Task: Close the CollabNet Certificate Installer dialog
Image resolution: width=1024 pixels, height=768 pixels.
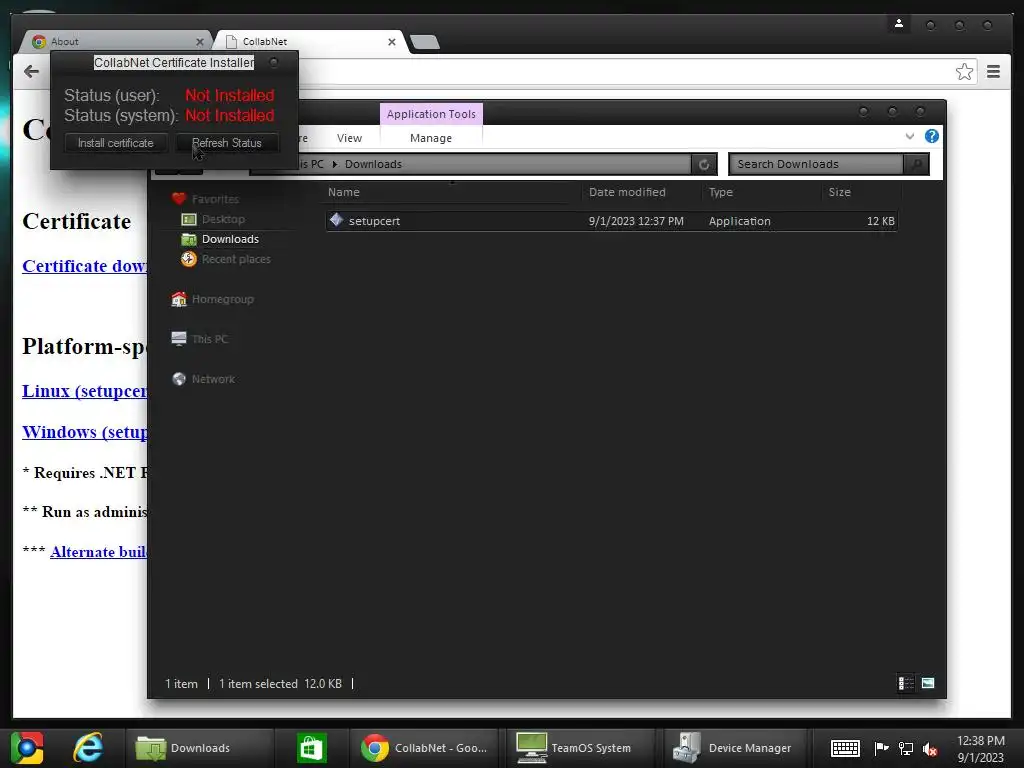Action: point(274,62)
